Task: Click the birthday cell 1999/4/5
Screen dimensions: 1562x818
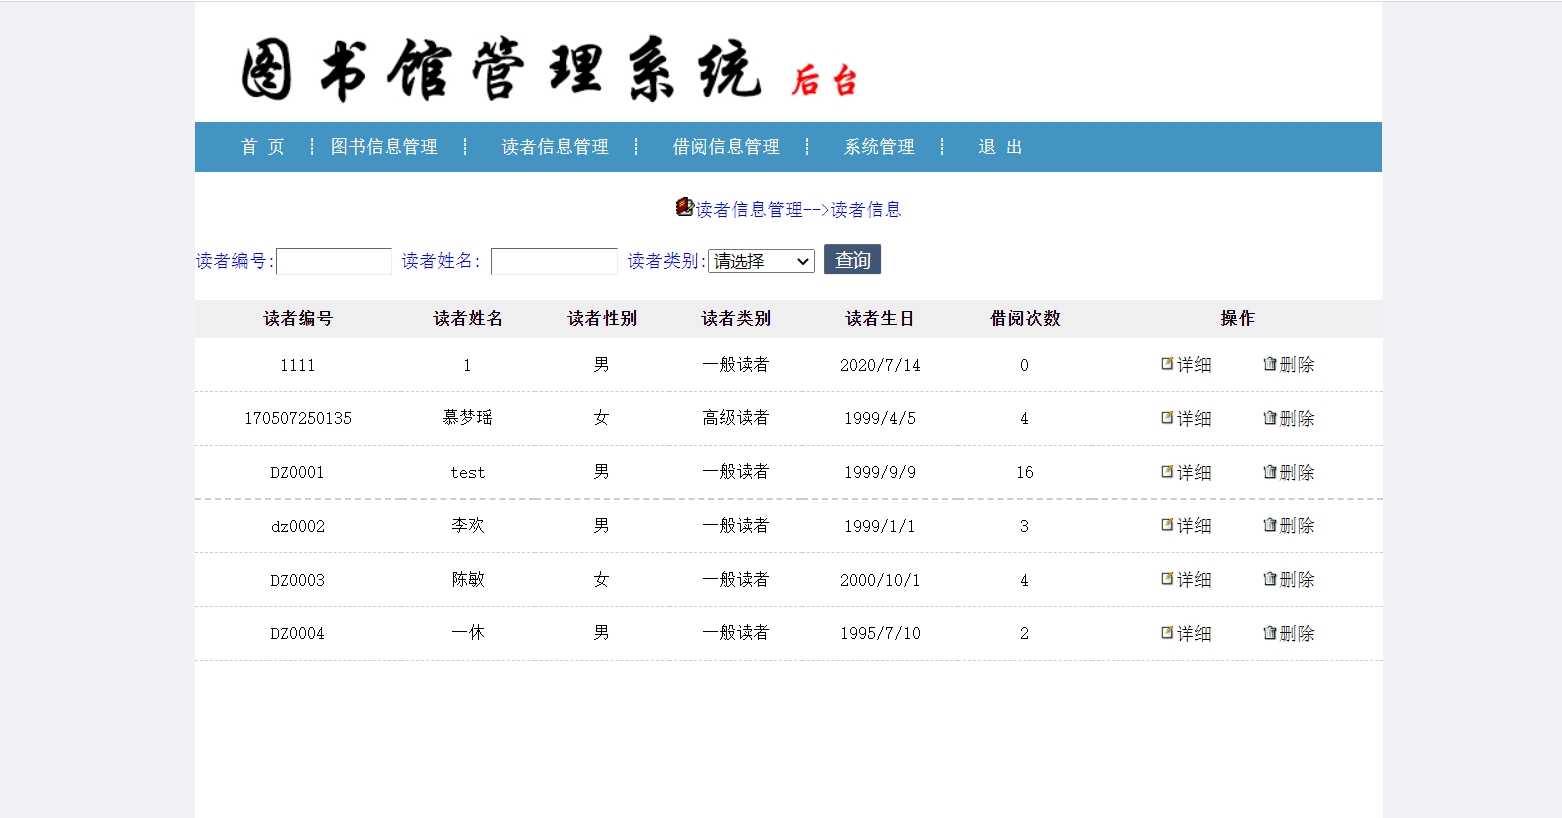Action: [x=880, y=418]
